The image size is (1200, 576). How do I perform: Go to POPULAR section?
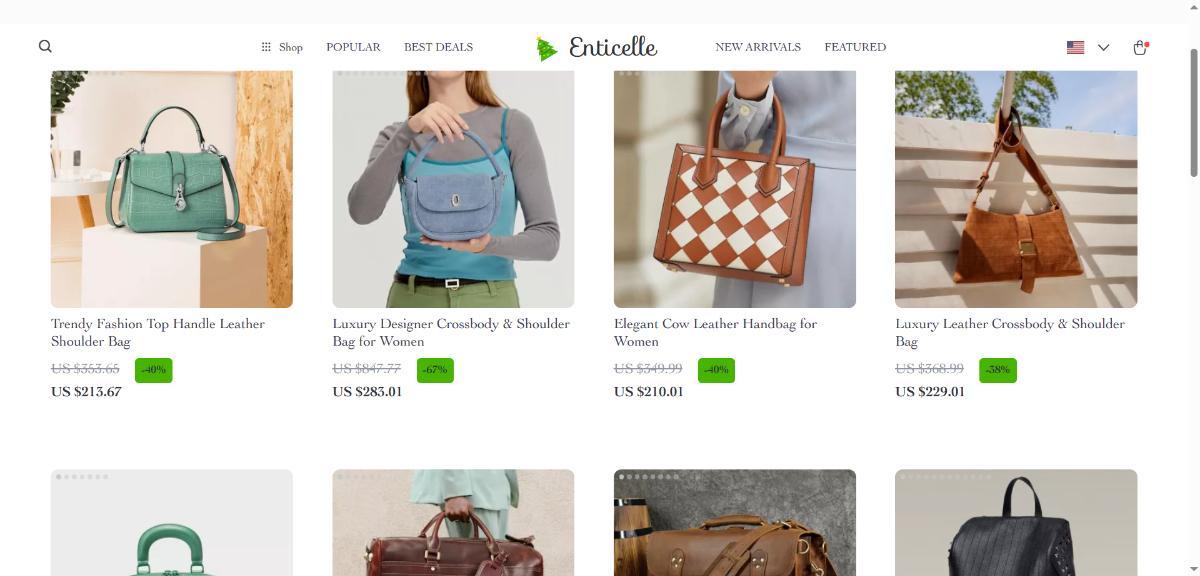[353, 47]
